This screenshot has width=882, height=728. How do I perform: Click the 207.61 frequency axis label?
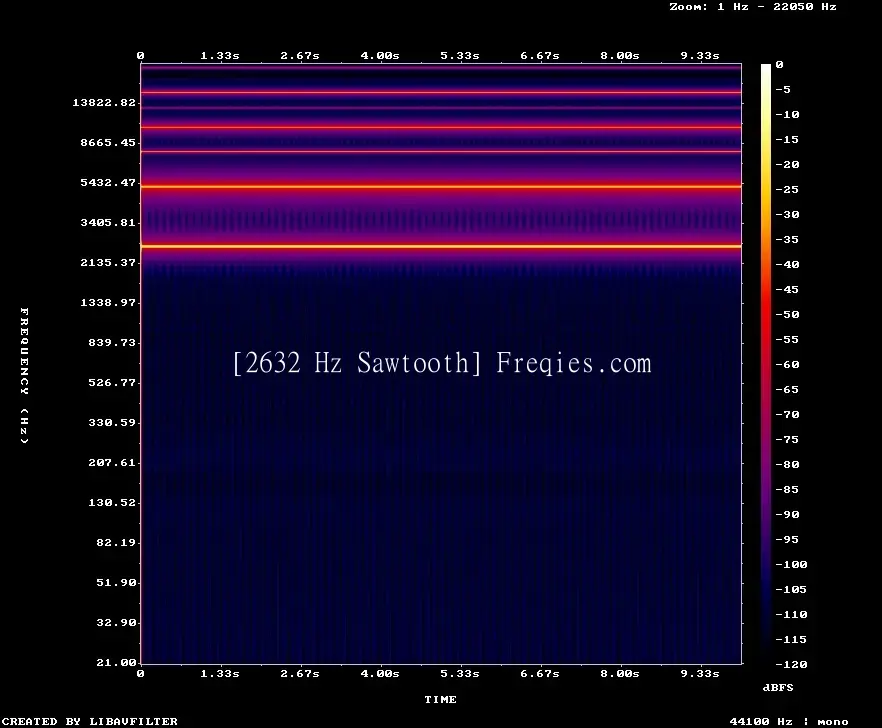click(112, 462)
